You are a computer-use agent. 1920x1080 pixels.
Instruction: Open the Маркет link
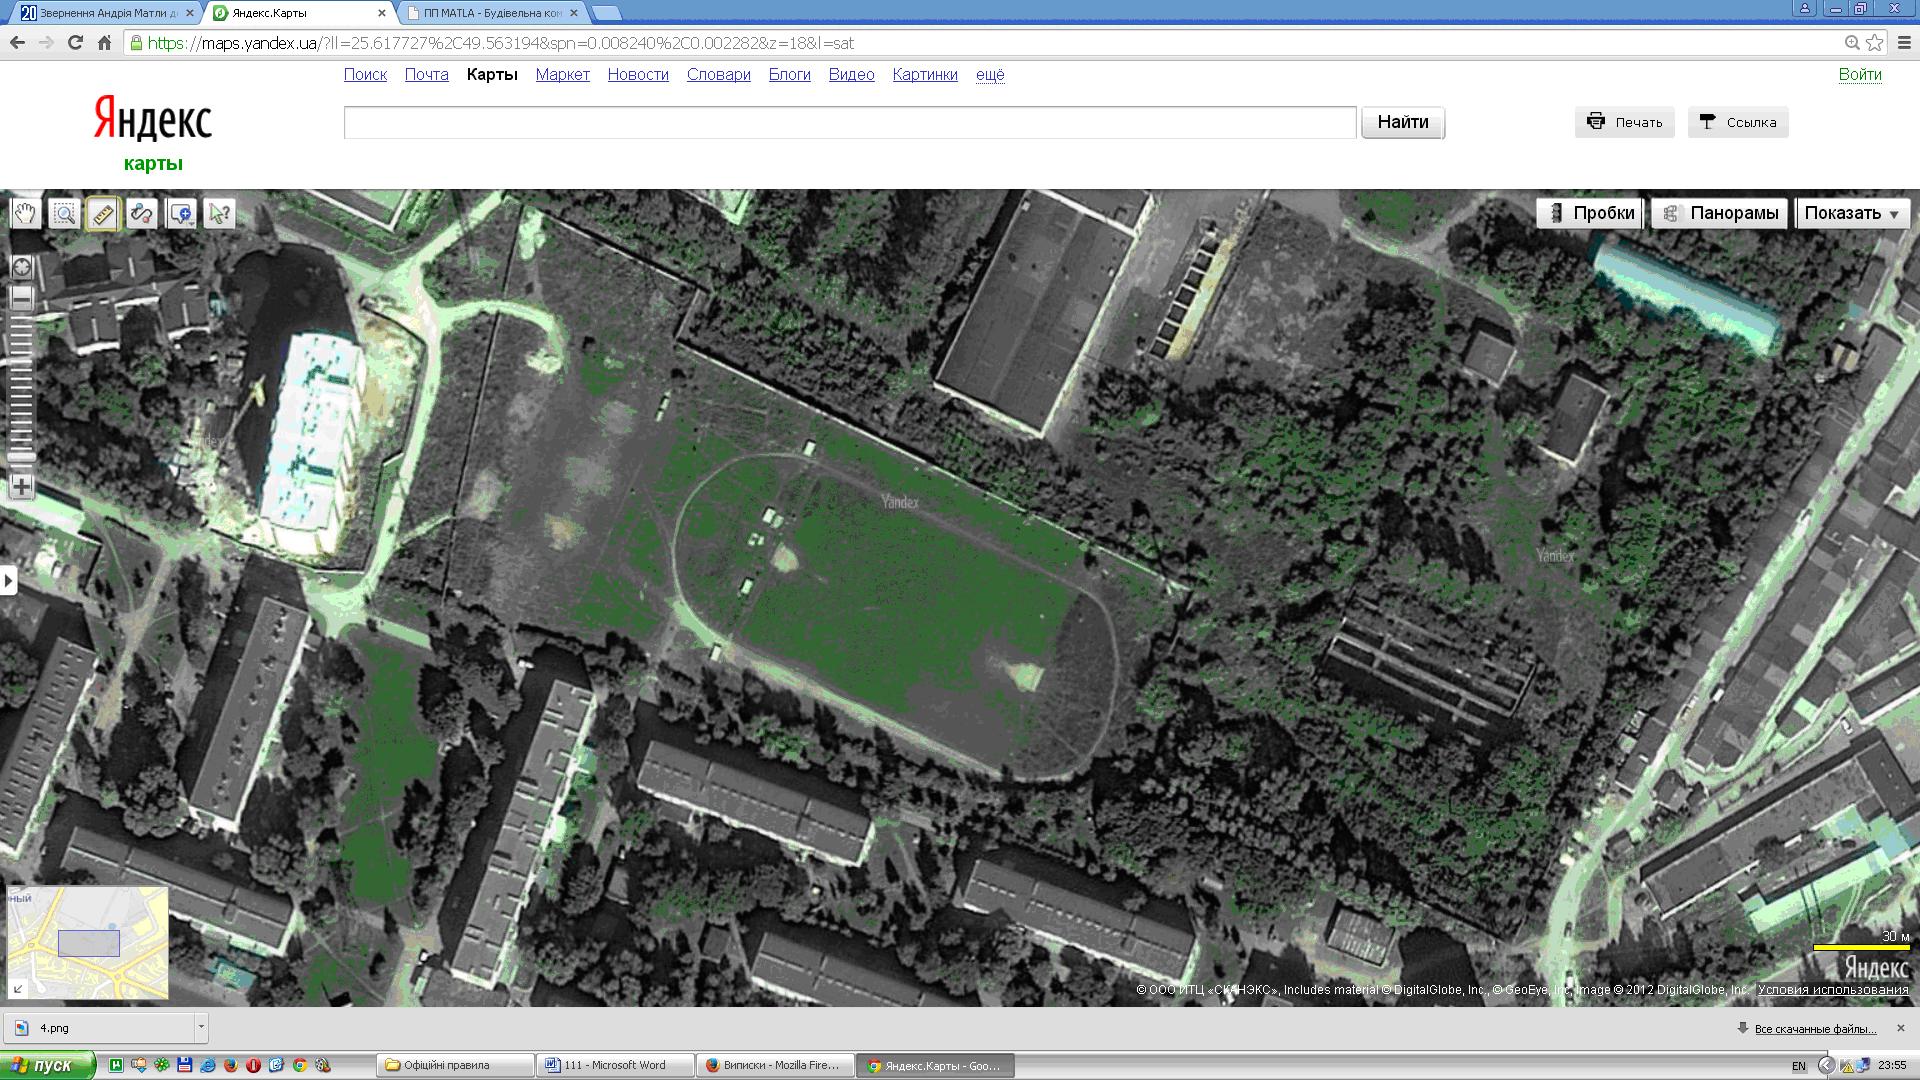(x=562, y=74)
